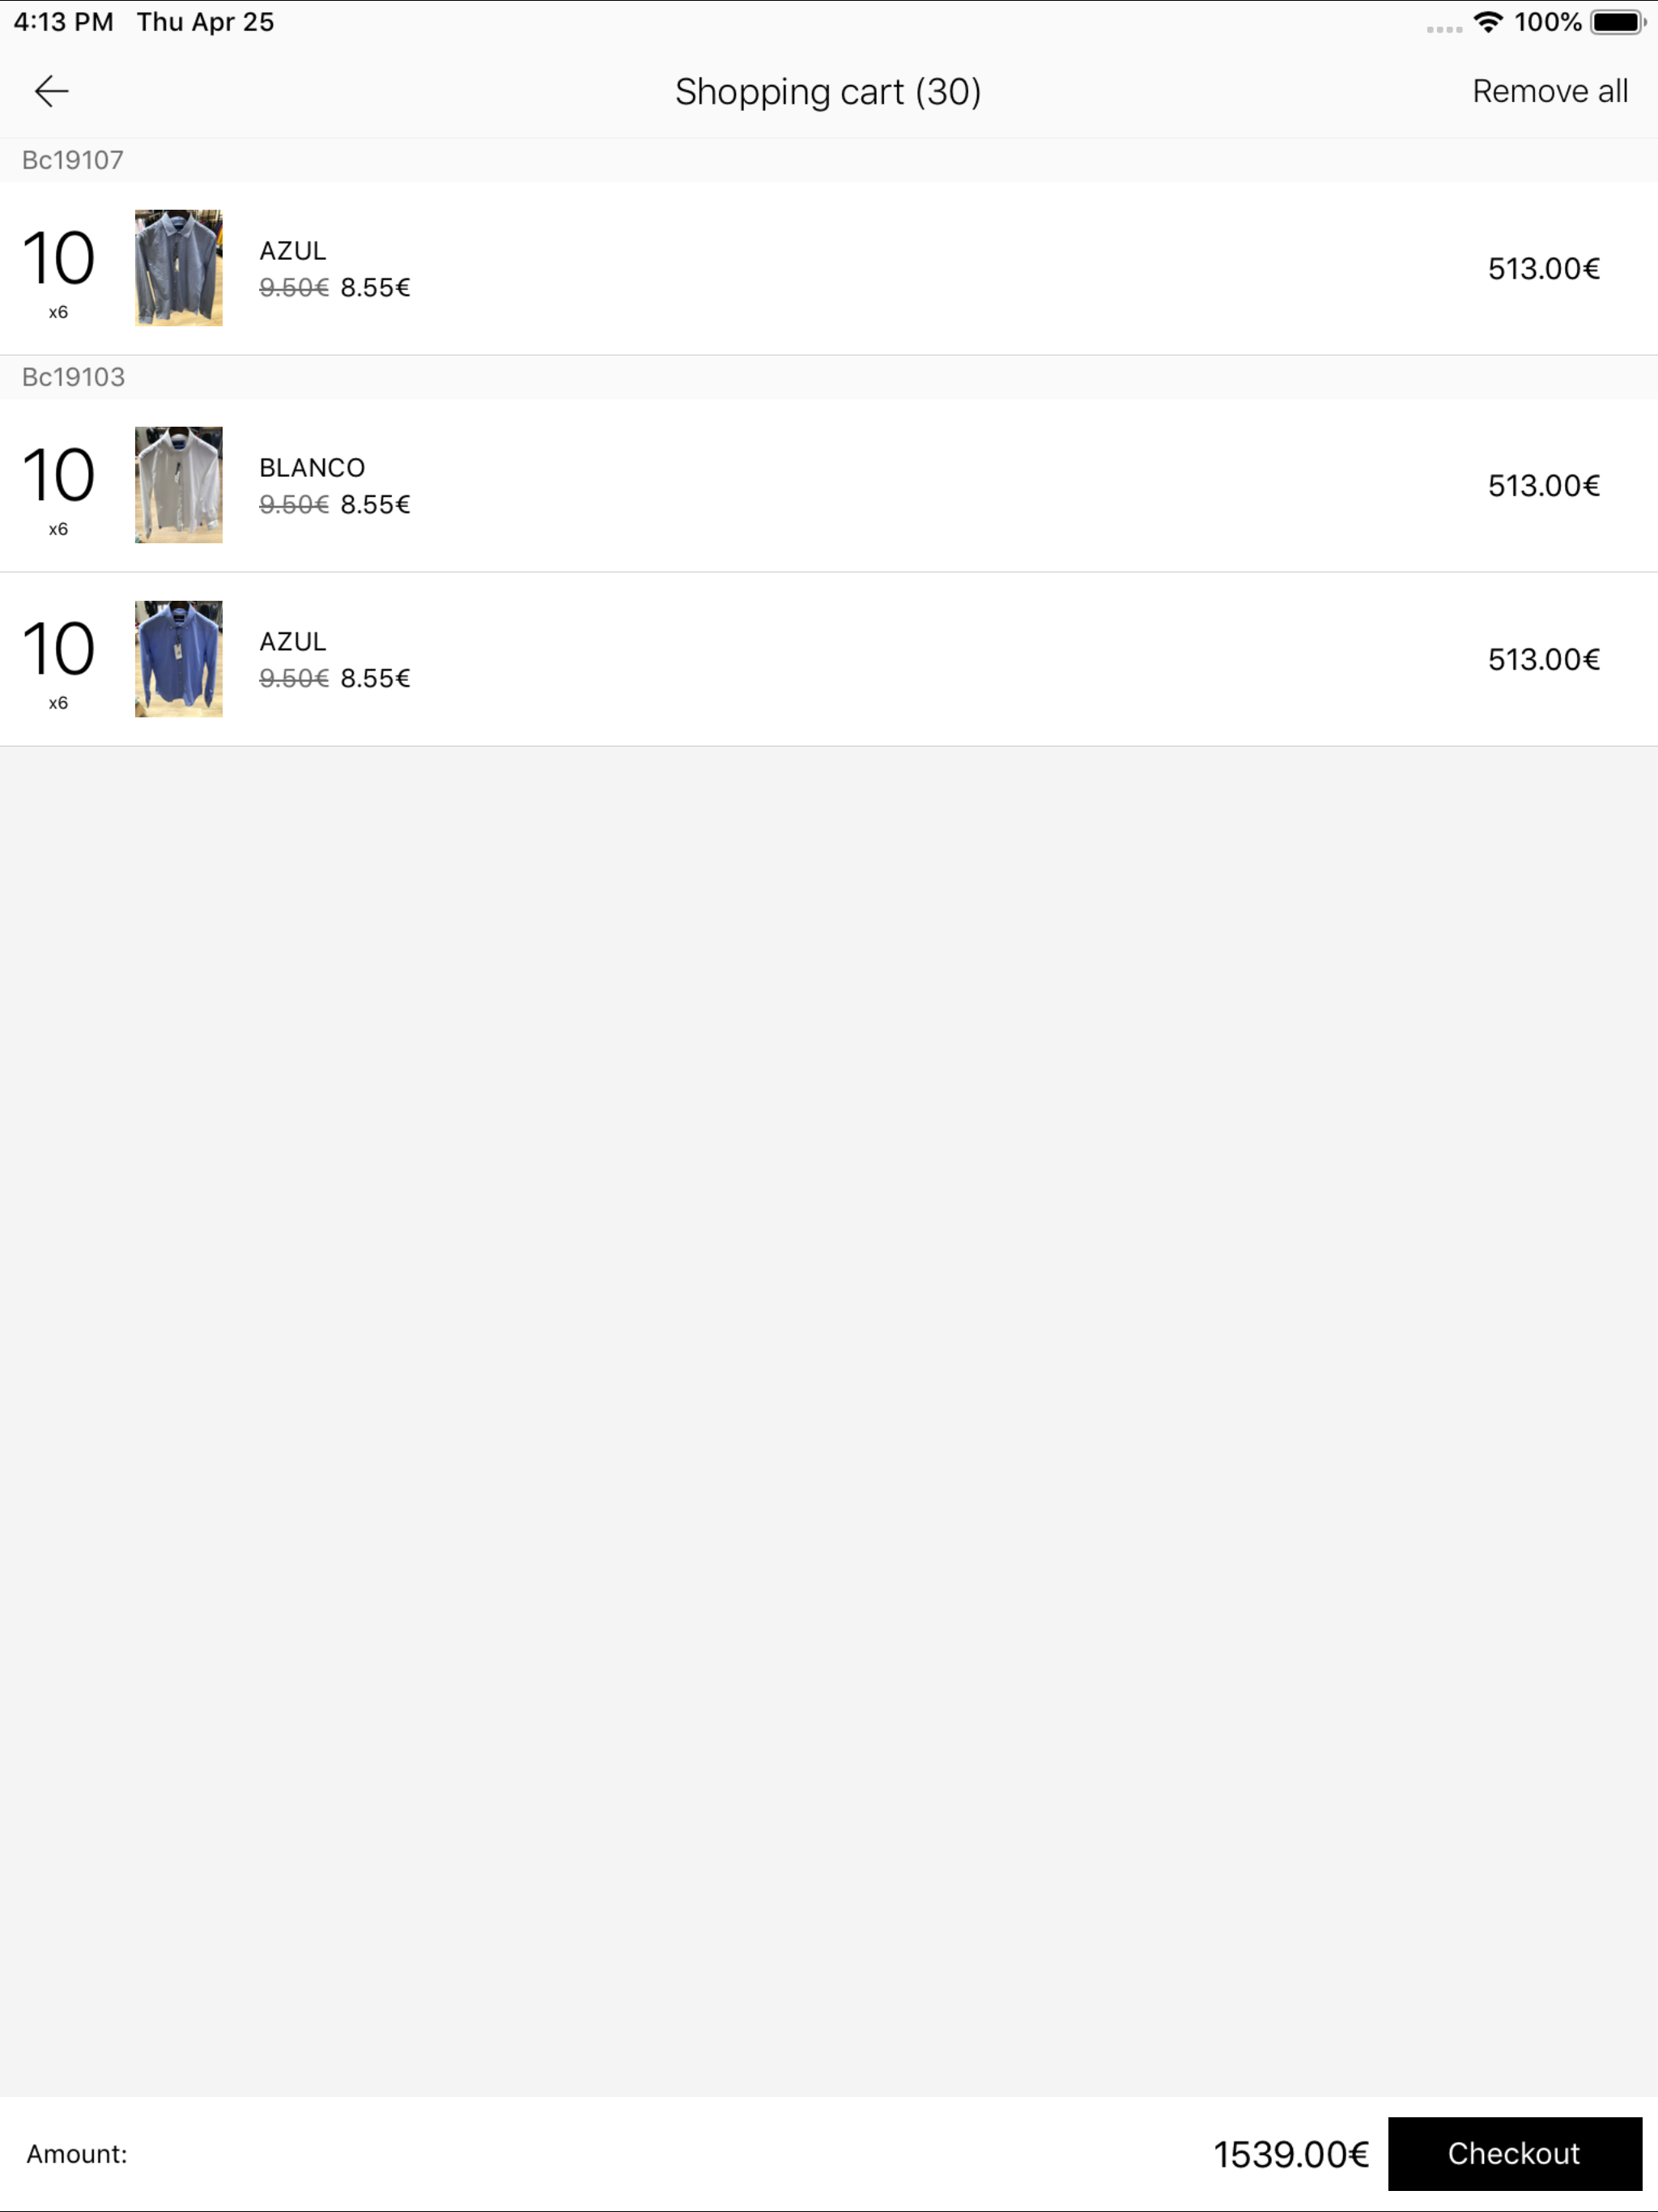Tap 513.00€ total of BLANCO row

click(x=1543, y=485)
